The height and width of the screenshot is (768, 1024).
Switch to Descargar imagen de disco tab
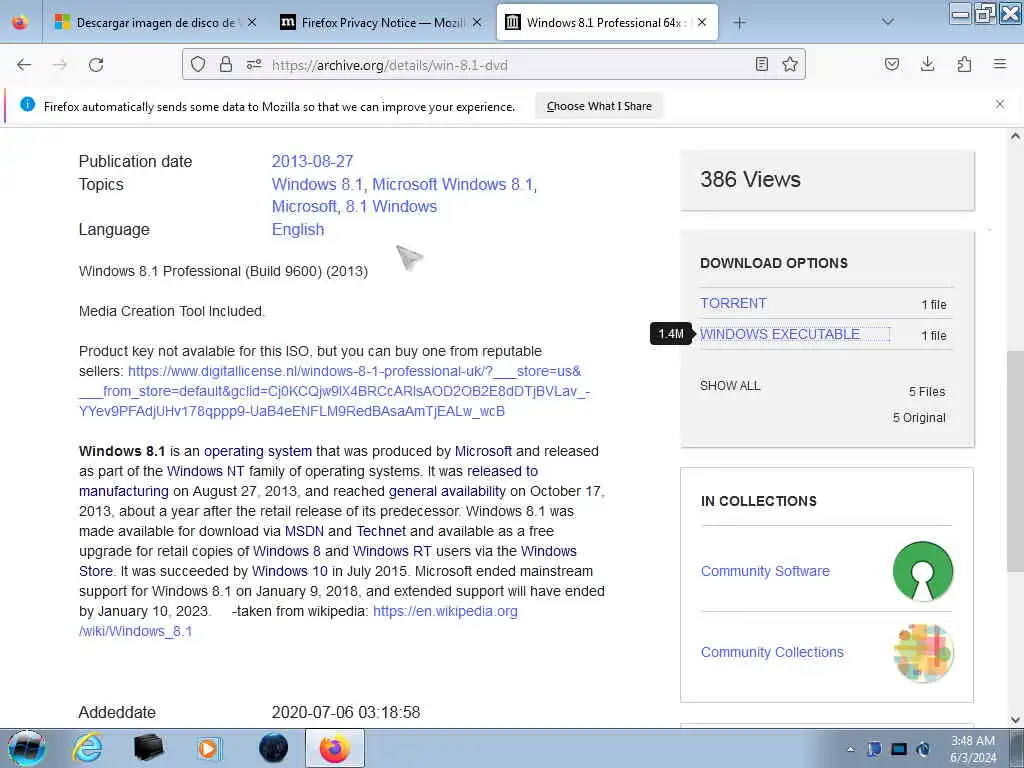point(155,23)
